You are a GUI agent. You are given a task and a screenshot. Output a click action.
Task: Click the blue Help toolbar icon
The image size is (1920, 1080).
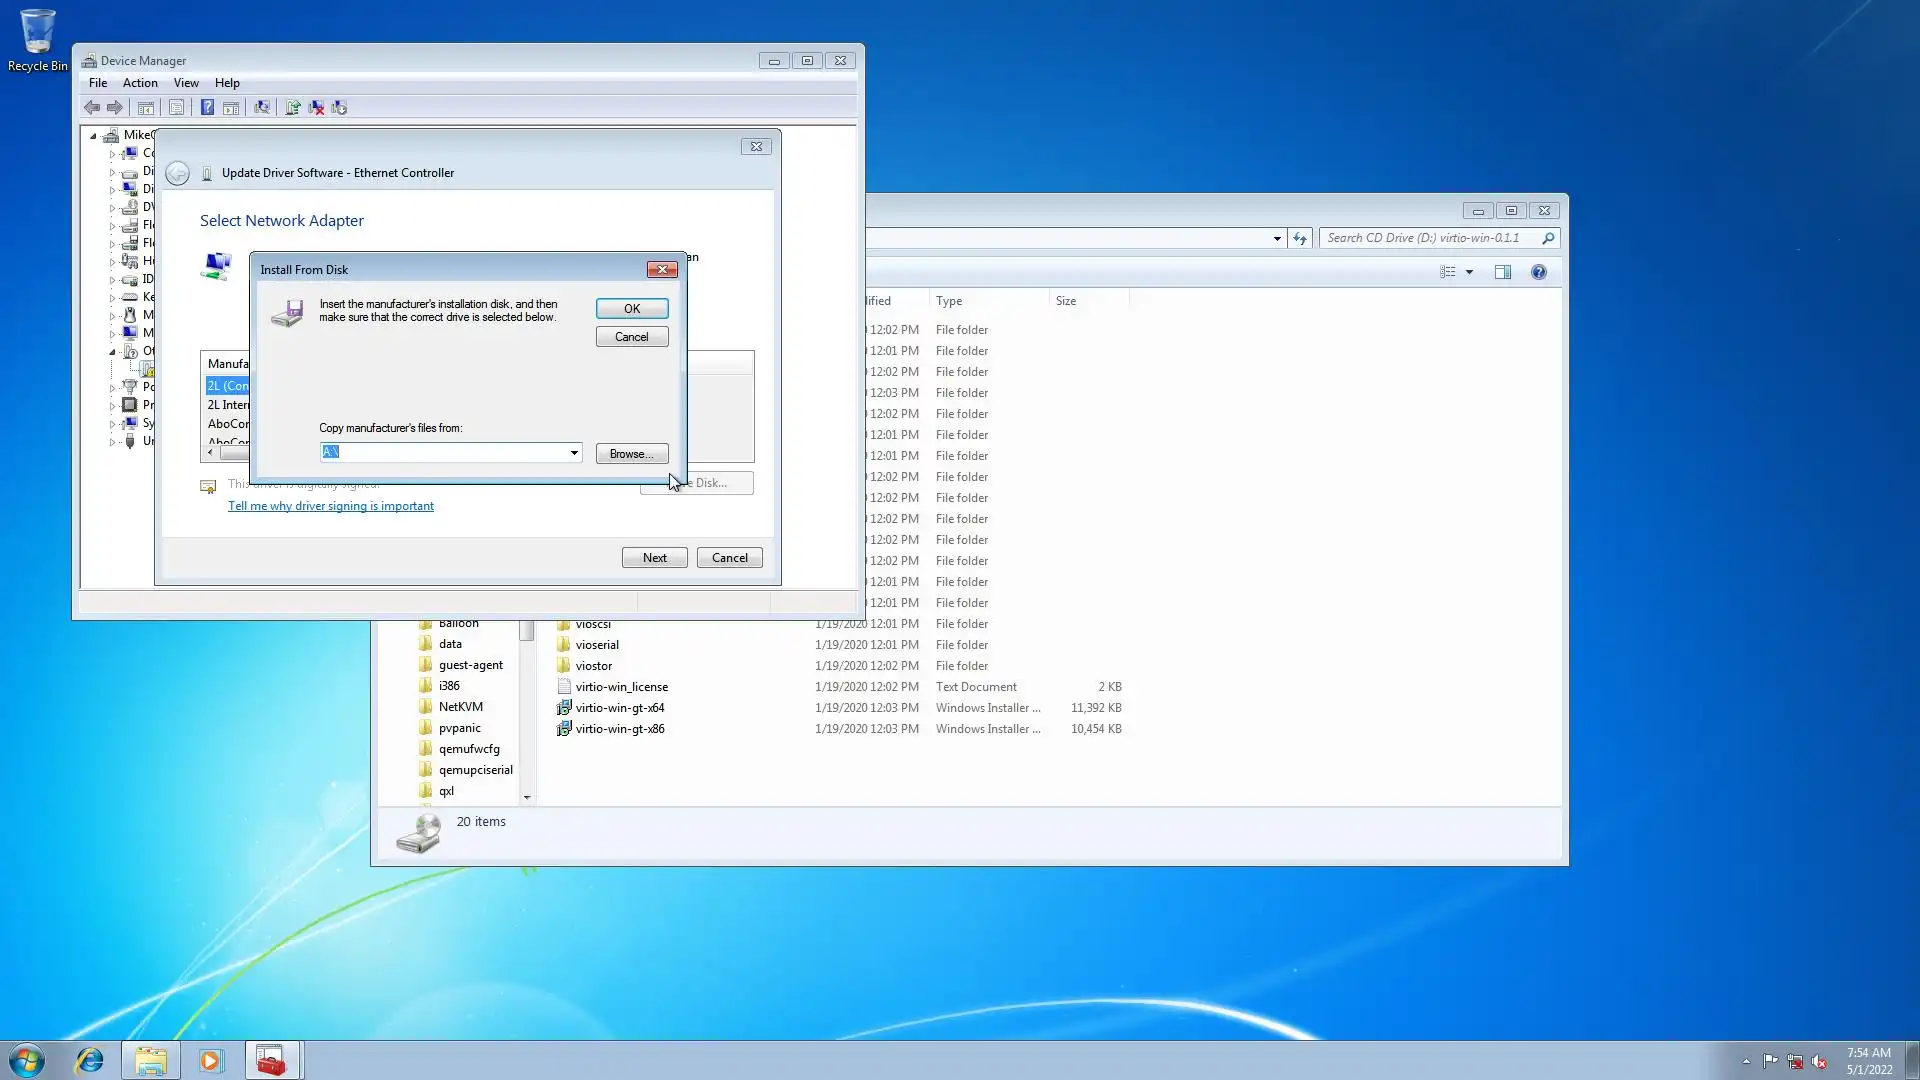pos(207,107)
